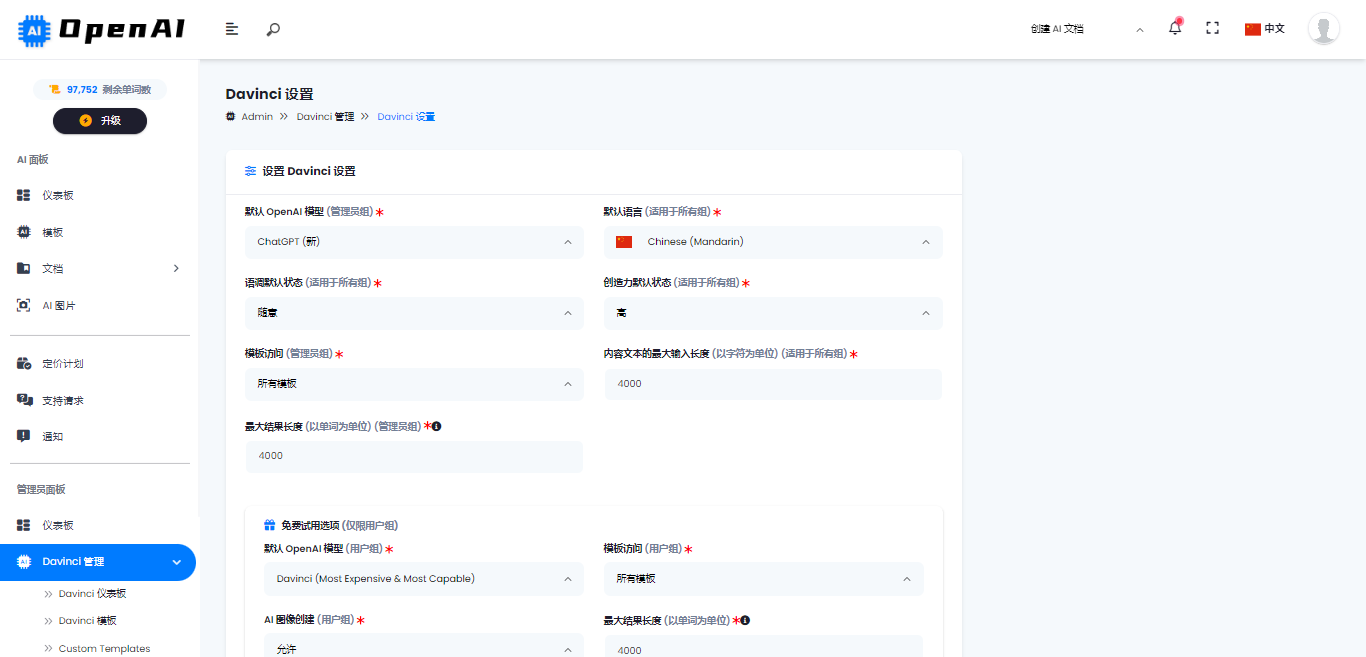Open the user avatar profile menu
Image resolution: width=1366 pixels, height=657 pixels.
click(1324, 29)
